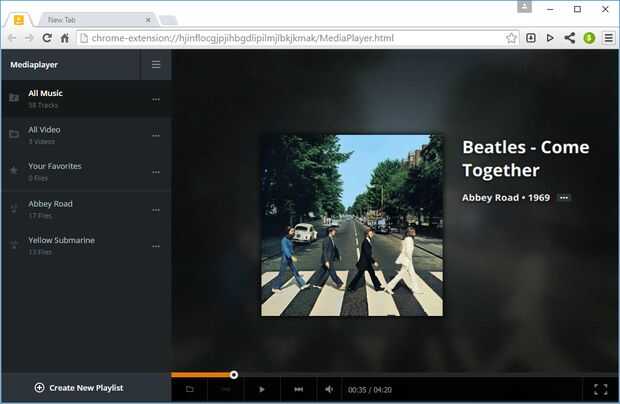Open the Chrome main menu

(609, 38)
